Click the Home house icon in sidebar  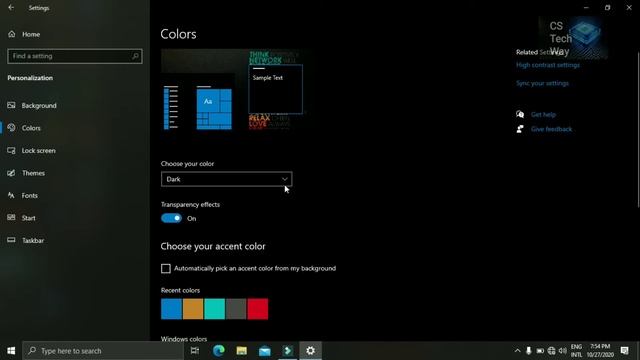11,34
